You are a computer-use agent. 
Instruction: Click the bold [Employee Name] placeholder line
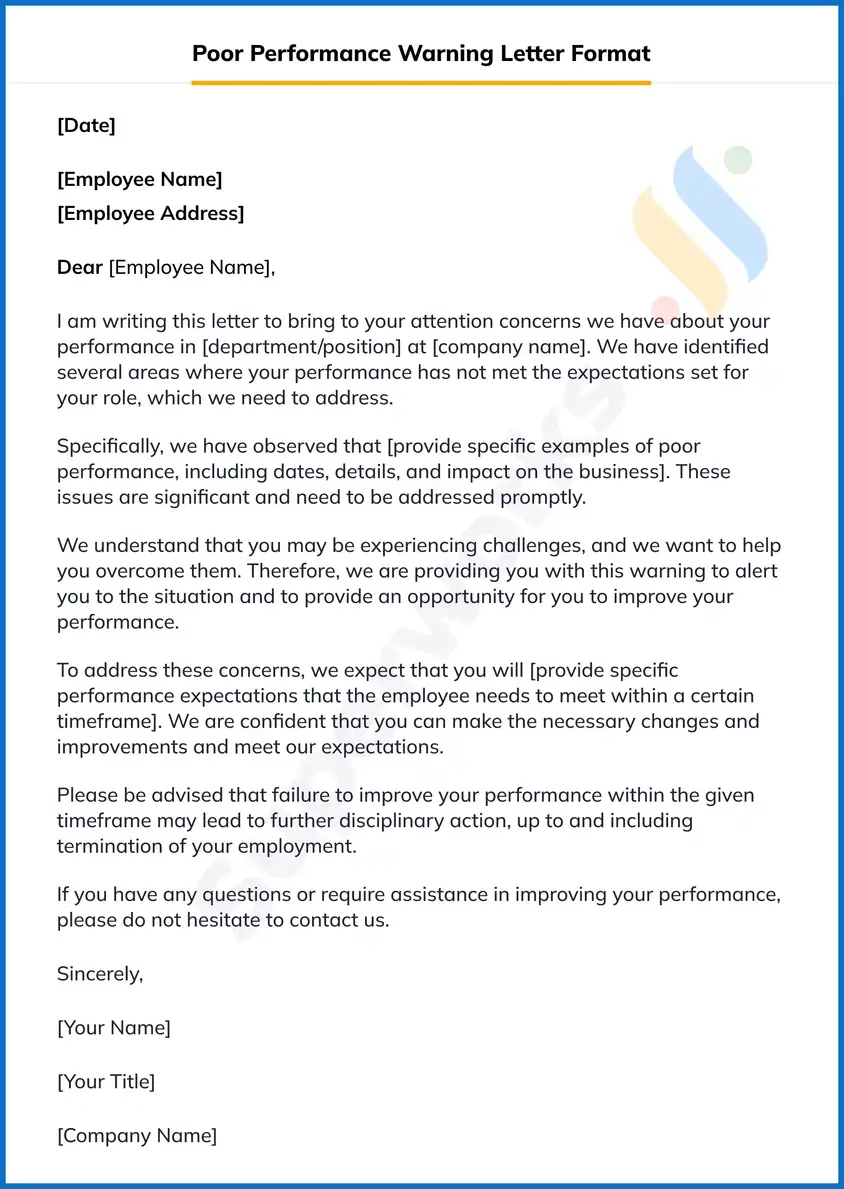(140, 179)
